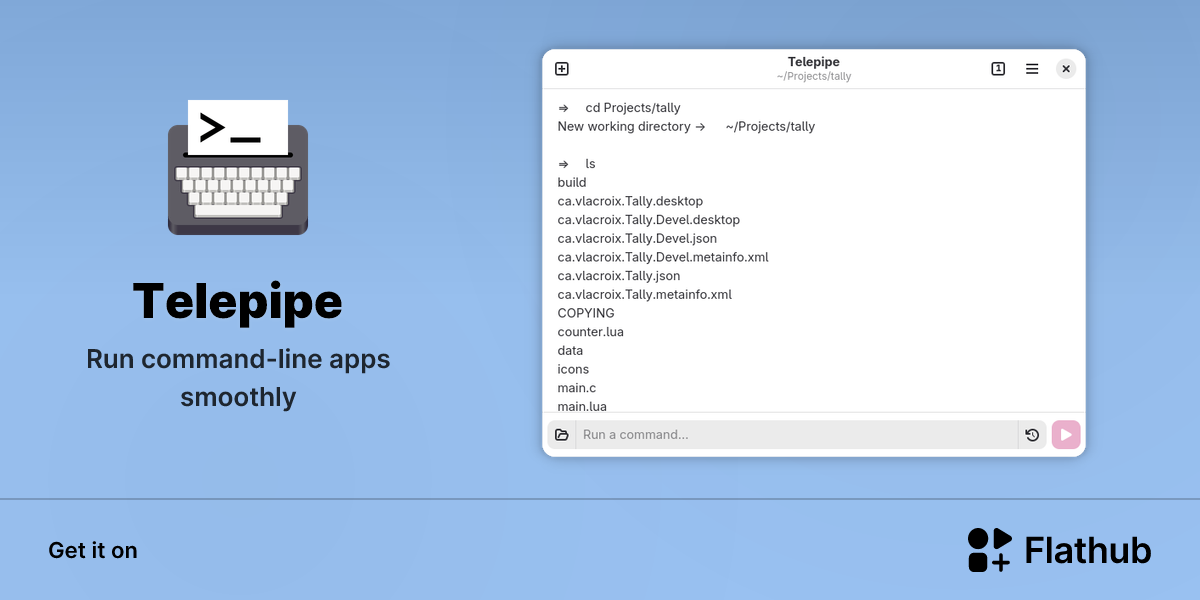
Task: Click the Flathub wordmark text
Action: (1088, 551)
